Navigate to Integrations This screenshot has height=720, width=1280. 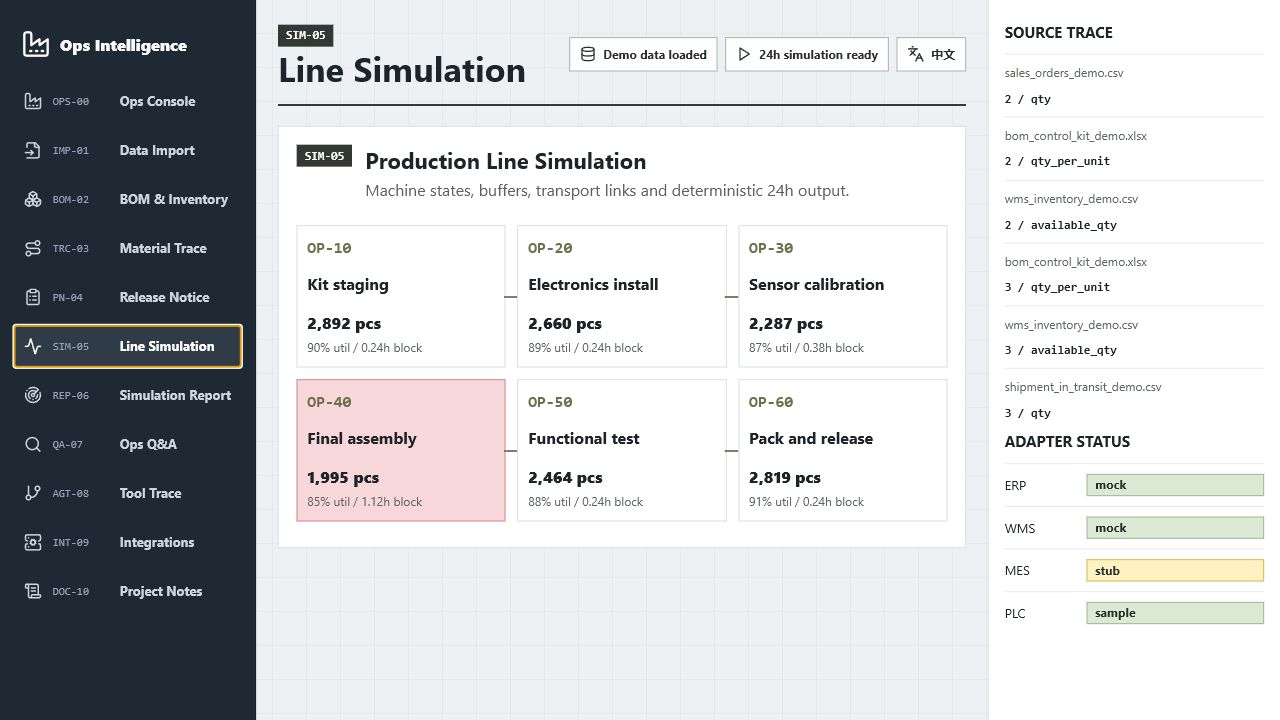[127, 542]
